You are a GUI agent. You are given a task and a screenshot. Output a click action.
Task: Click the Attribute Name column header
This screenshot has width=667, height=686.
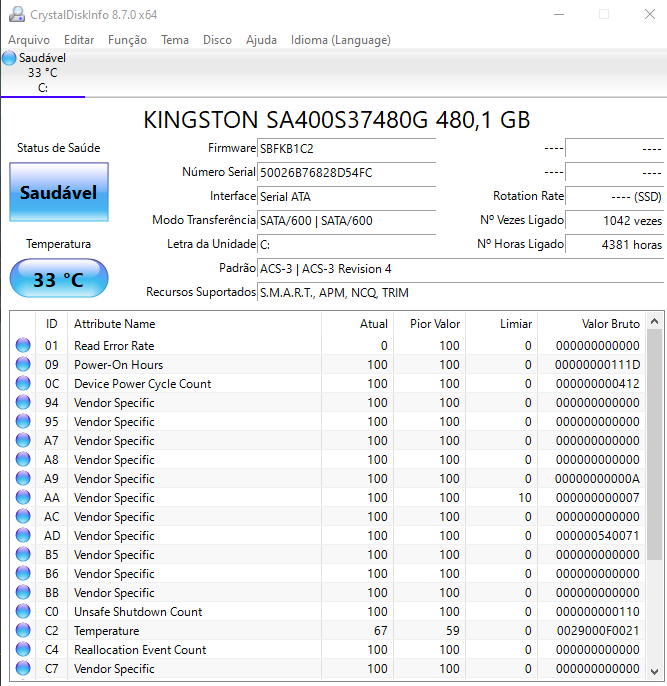pos(195,324)
